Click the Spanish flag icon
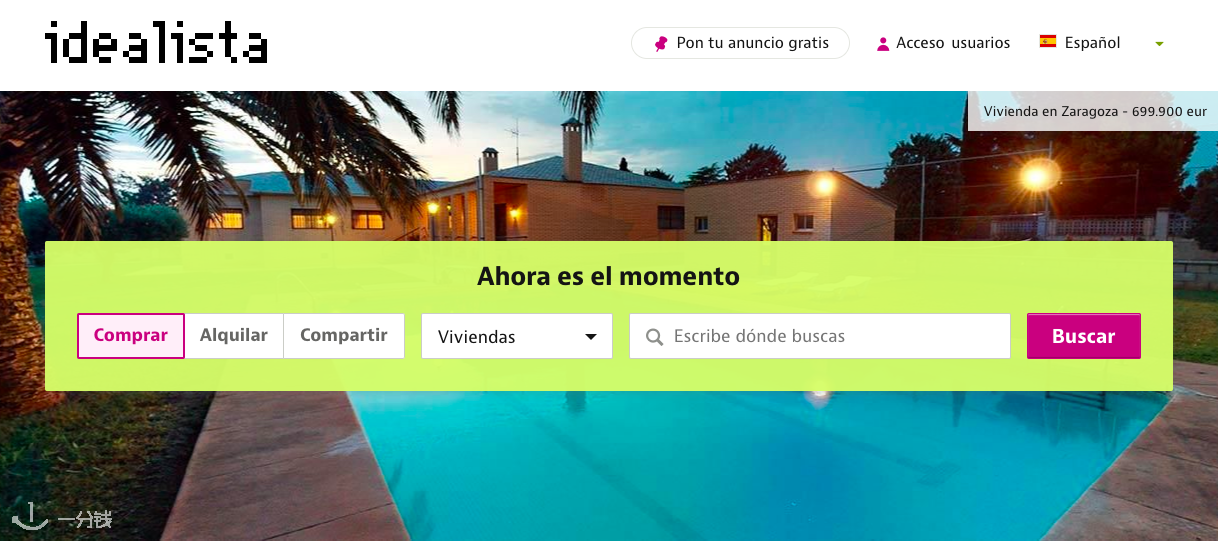 click(x=1048, y=42)
